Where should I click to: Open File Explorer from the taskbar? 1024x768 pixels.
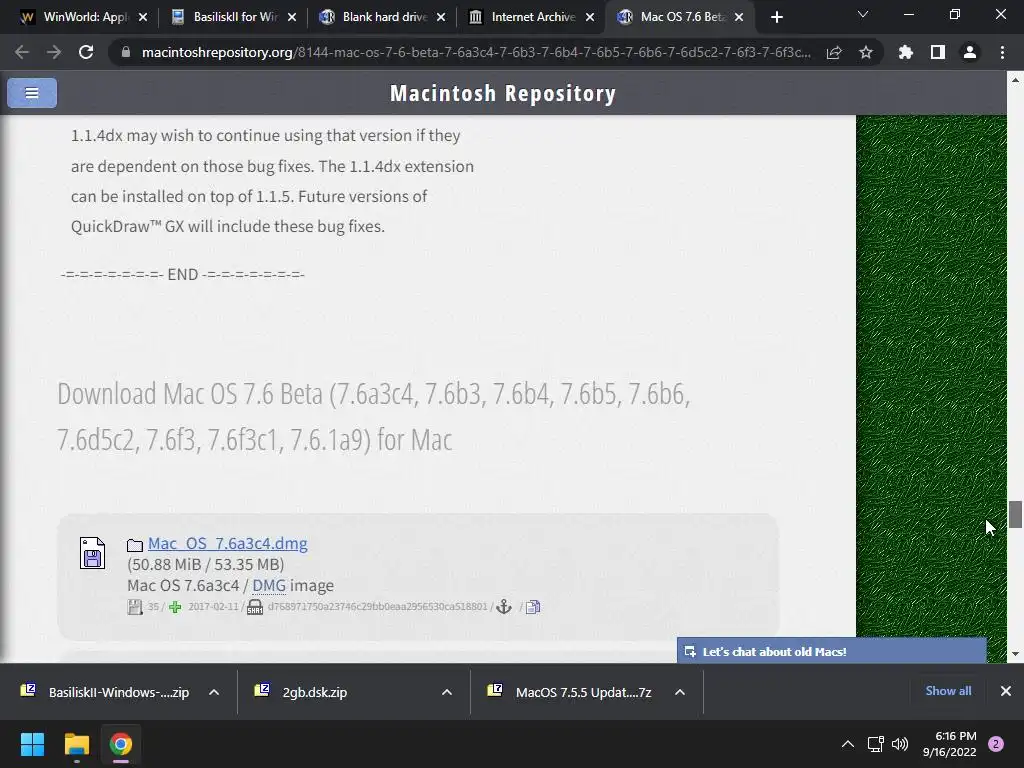coord(76,744)
